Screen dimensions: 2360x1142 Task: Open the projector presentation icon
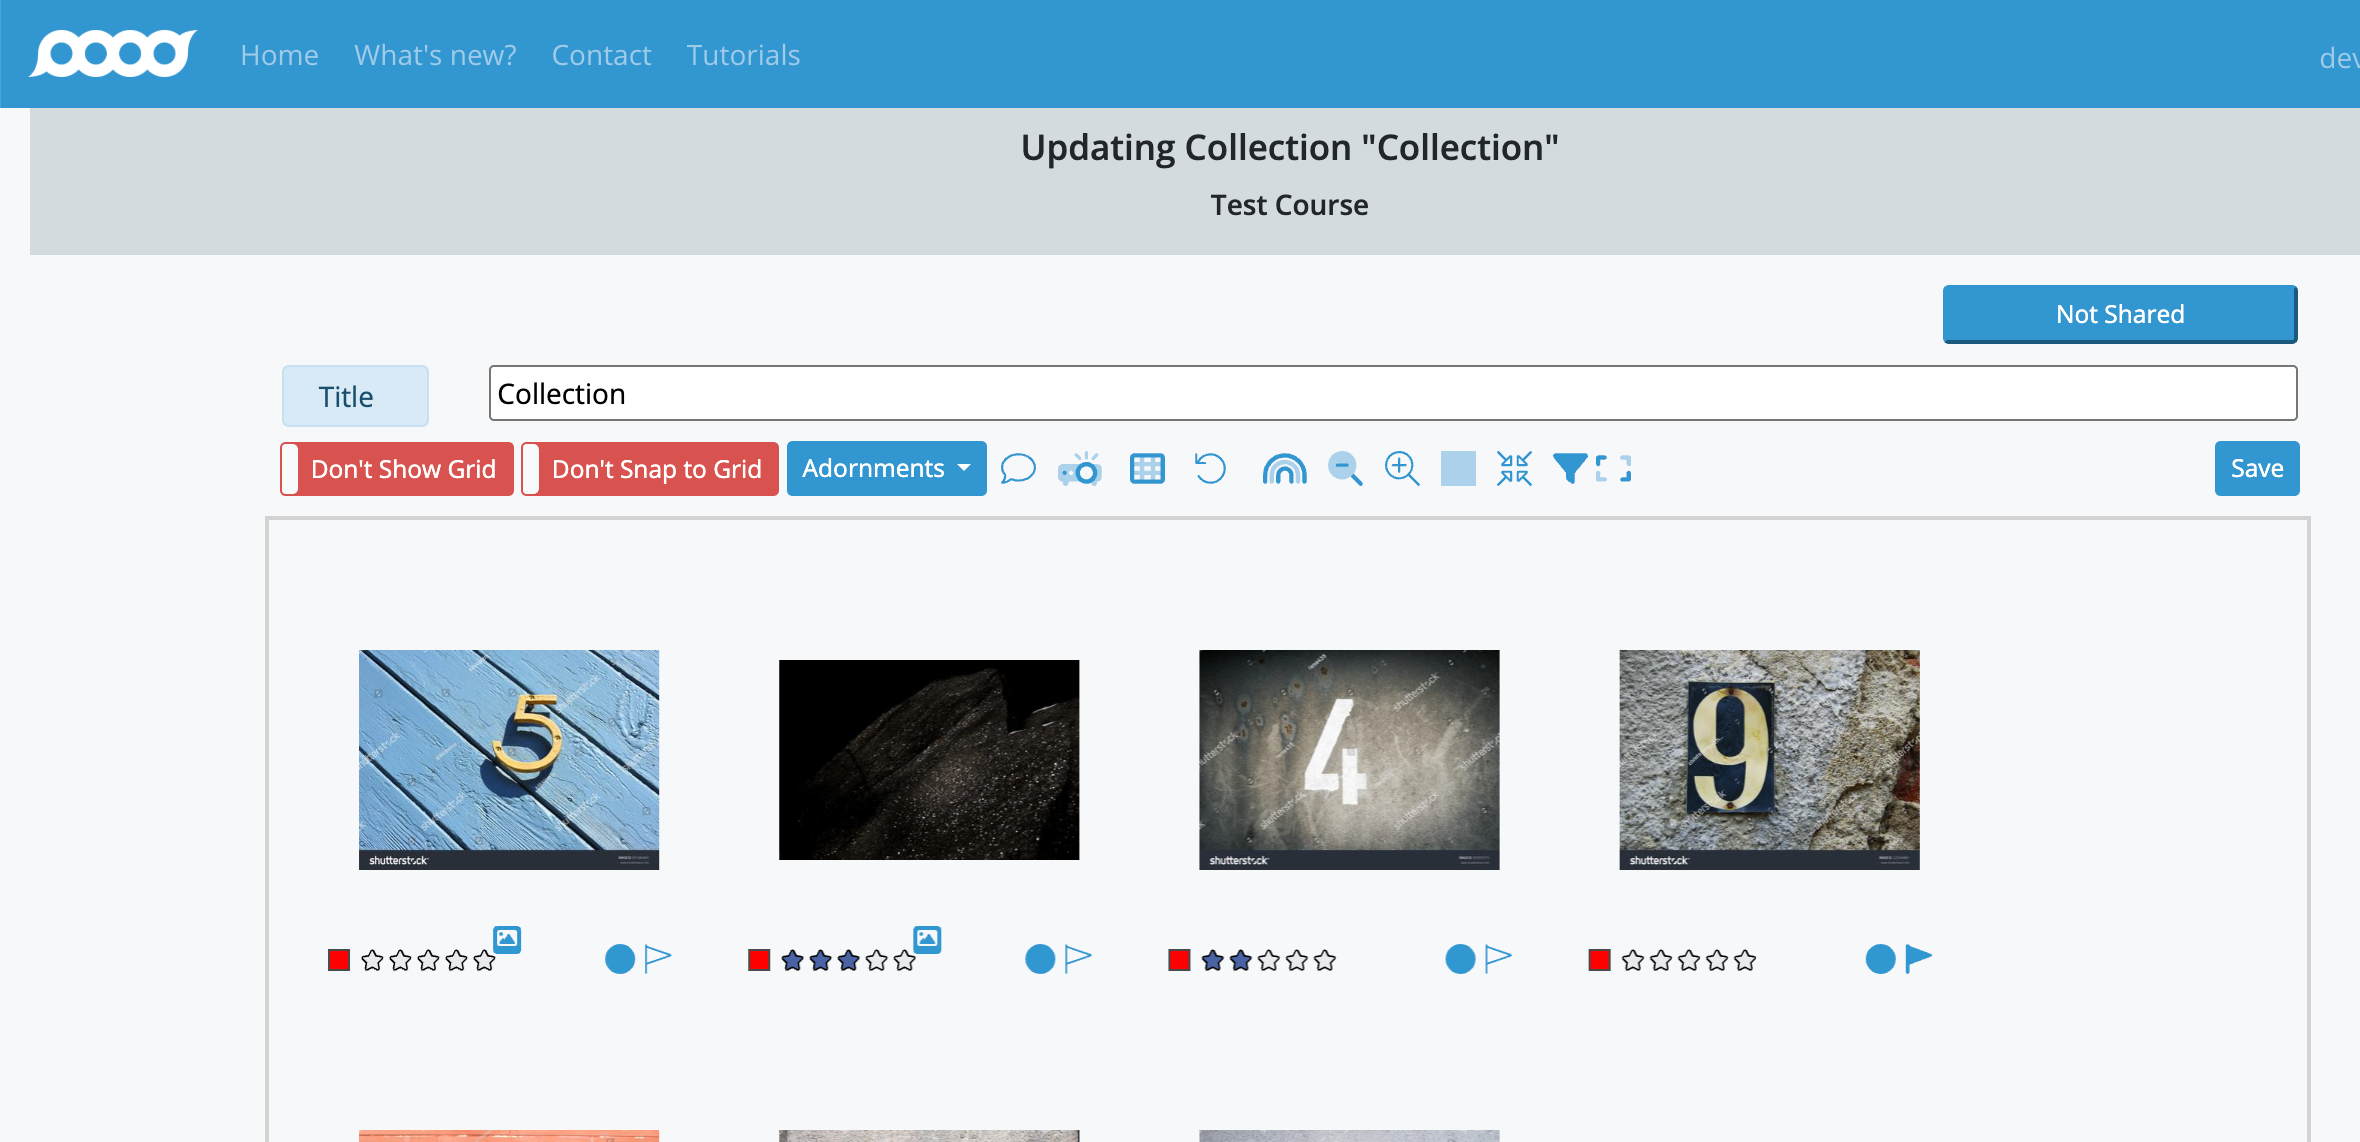tap(1080, 468)
